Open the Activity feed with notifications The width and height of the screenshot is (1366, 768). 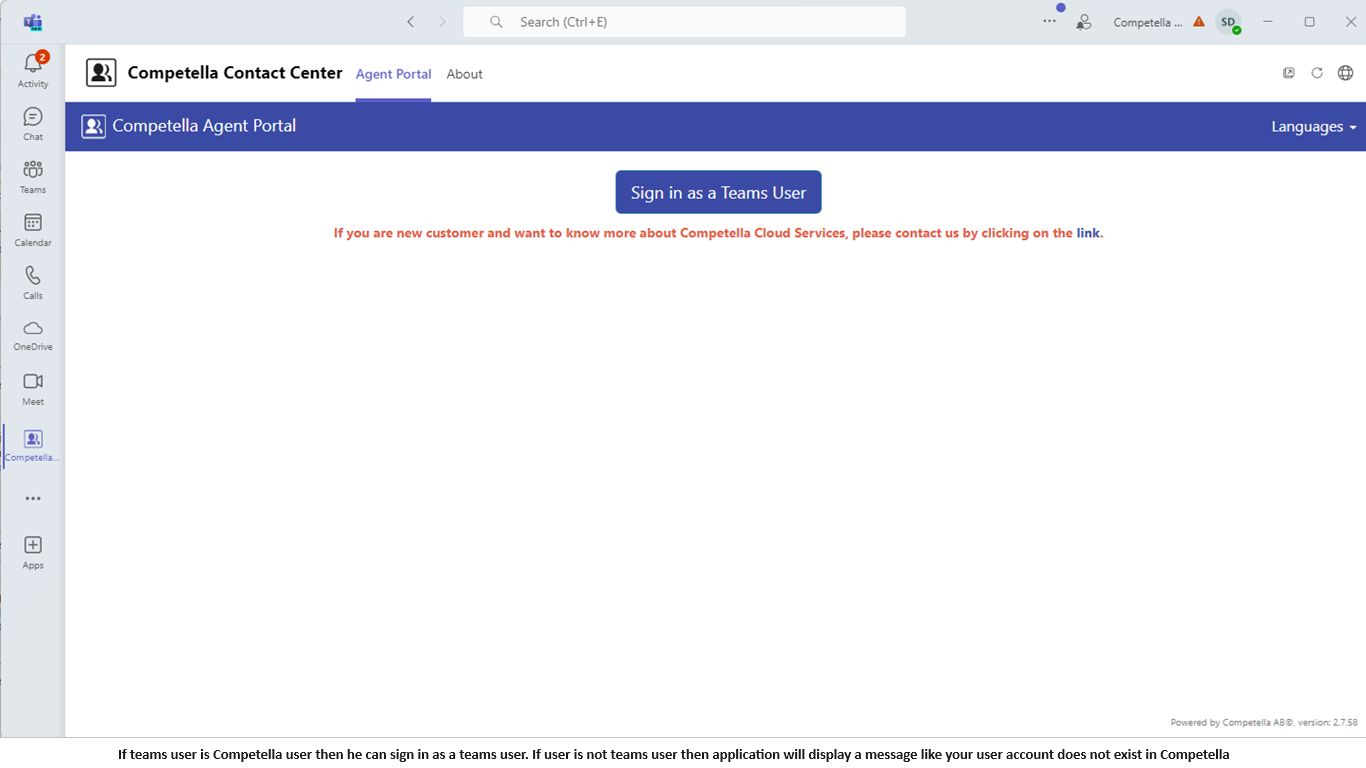point(33,70)
